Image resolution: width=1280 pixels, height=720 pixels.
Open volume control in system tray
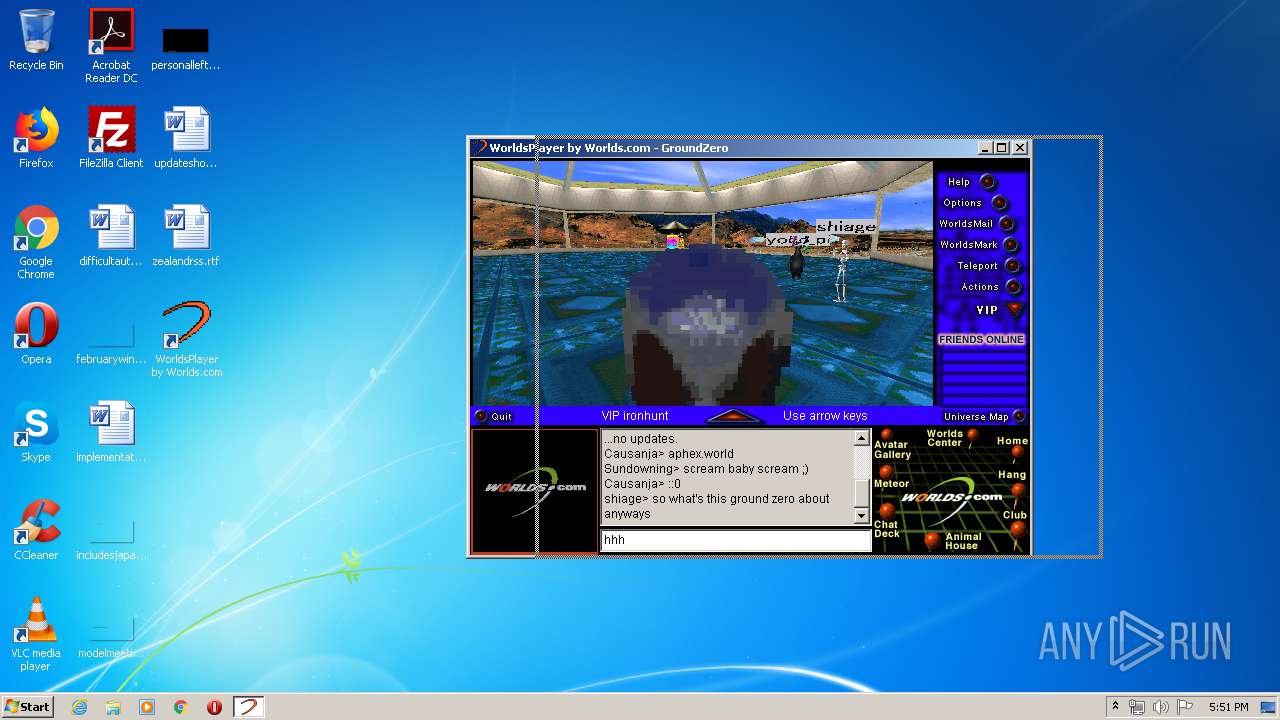(1160, 707)
